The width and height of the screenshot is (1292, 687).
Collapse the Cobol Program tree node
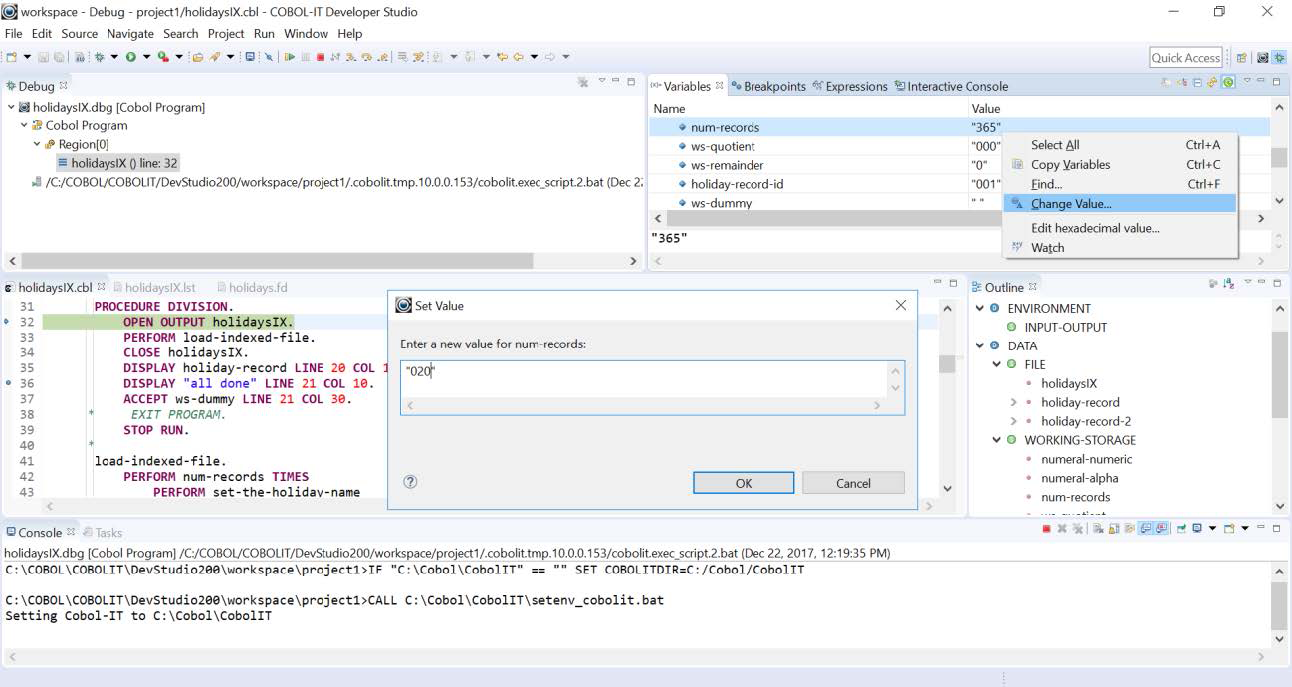[x=22, y=124]
